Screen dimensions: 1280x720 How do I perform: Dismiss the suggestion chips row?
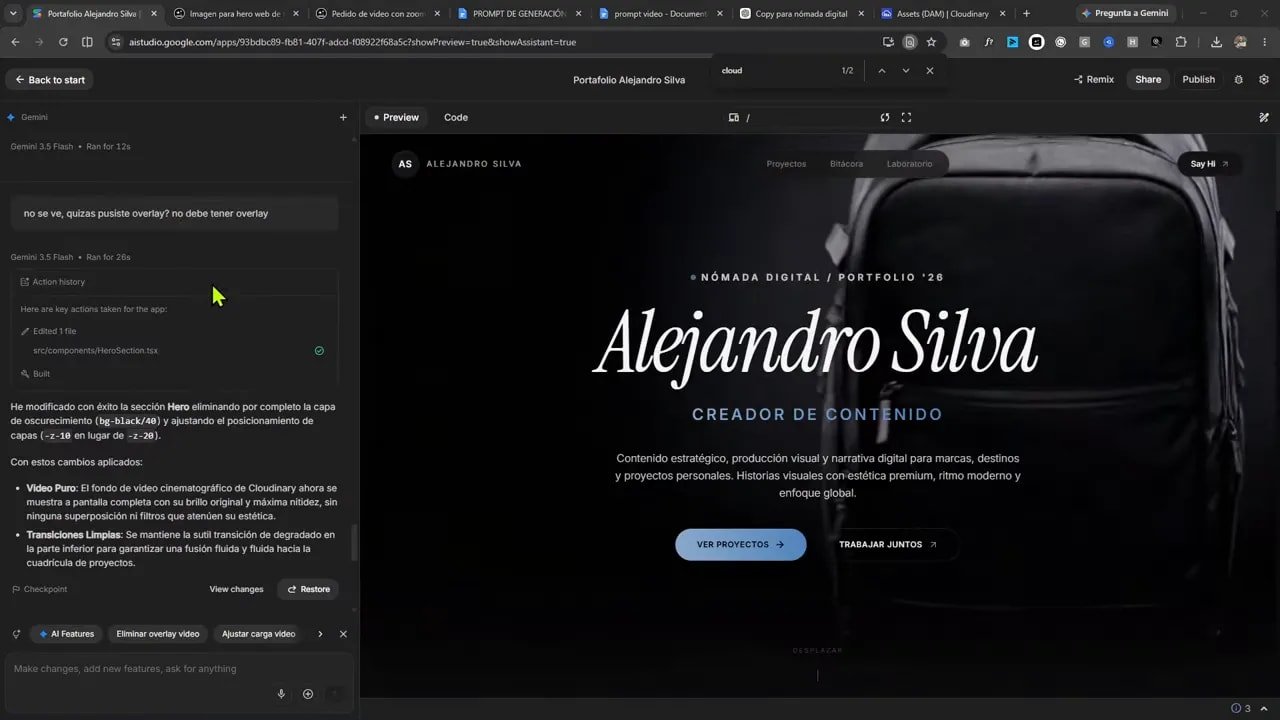tap(343, 634)
